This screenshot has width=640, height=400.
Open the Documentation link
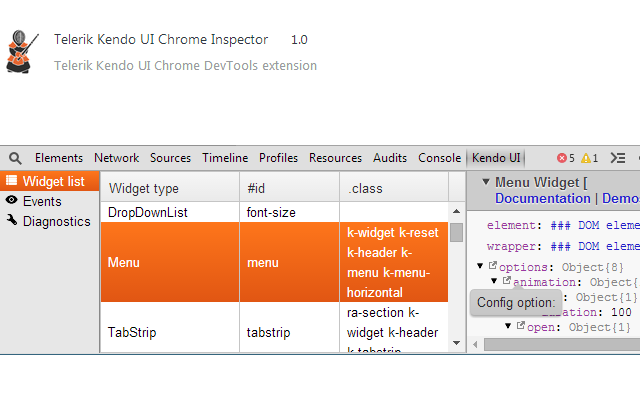point(542,198)
